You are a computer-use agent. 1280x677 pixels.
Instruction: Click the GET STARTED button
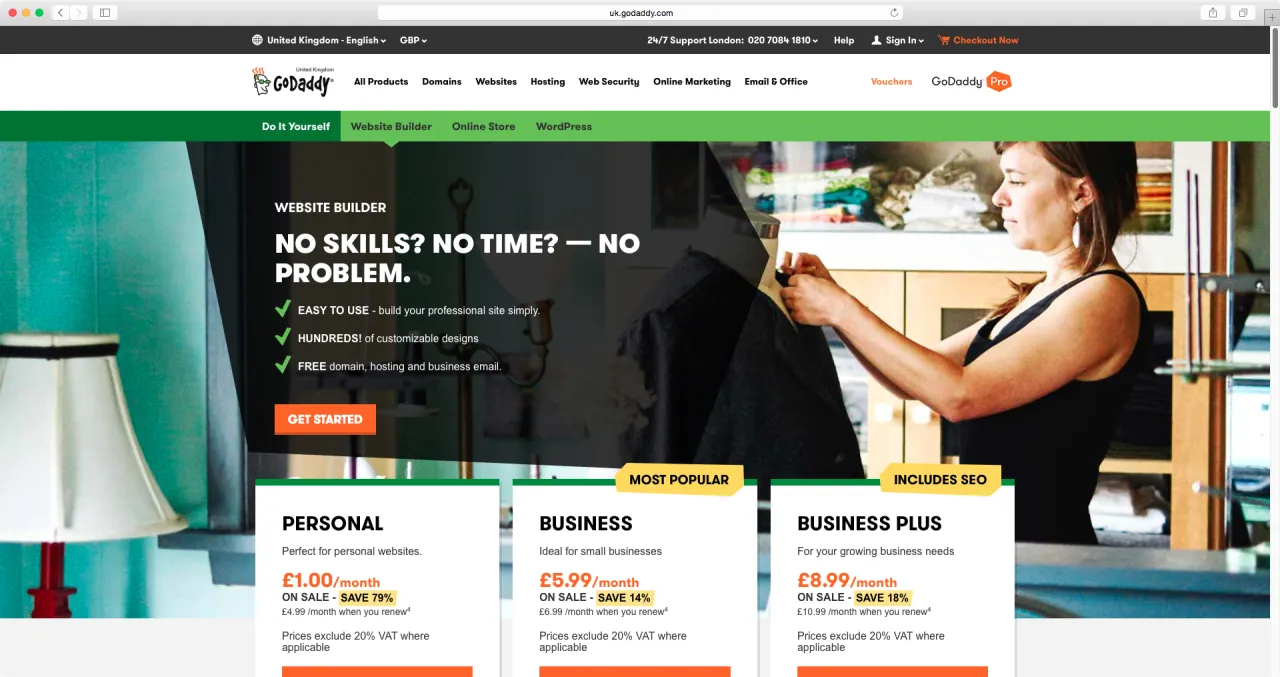point(325,419)
